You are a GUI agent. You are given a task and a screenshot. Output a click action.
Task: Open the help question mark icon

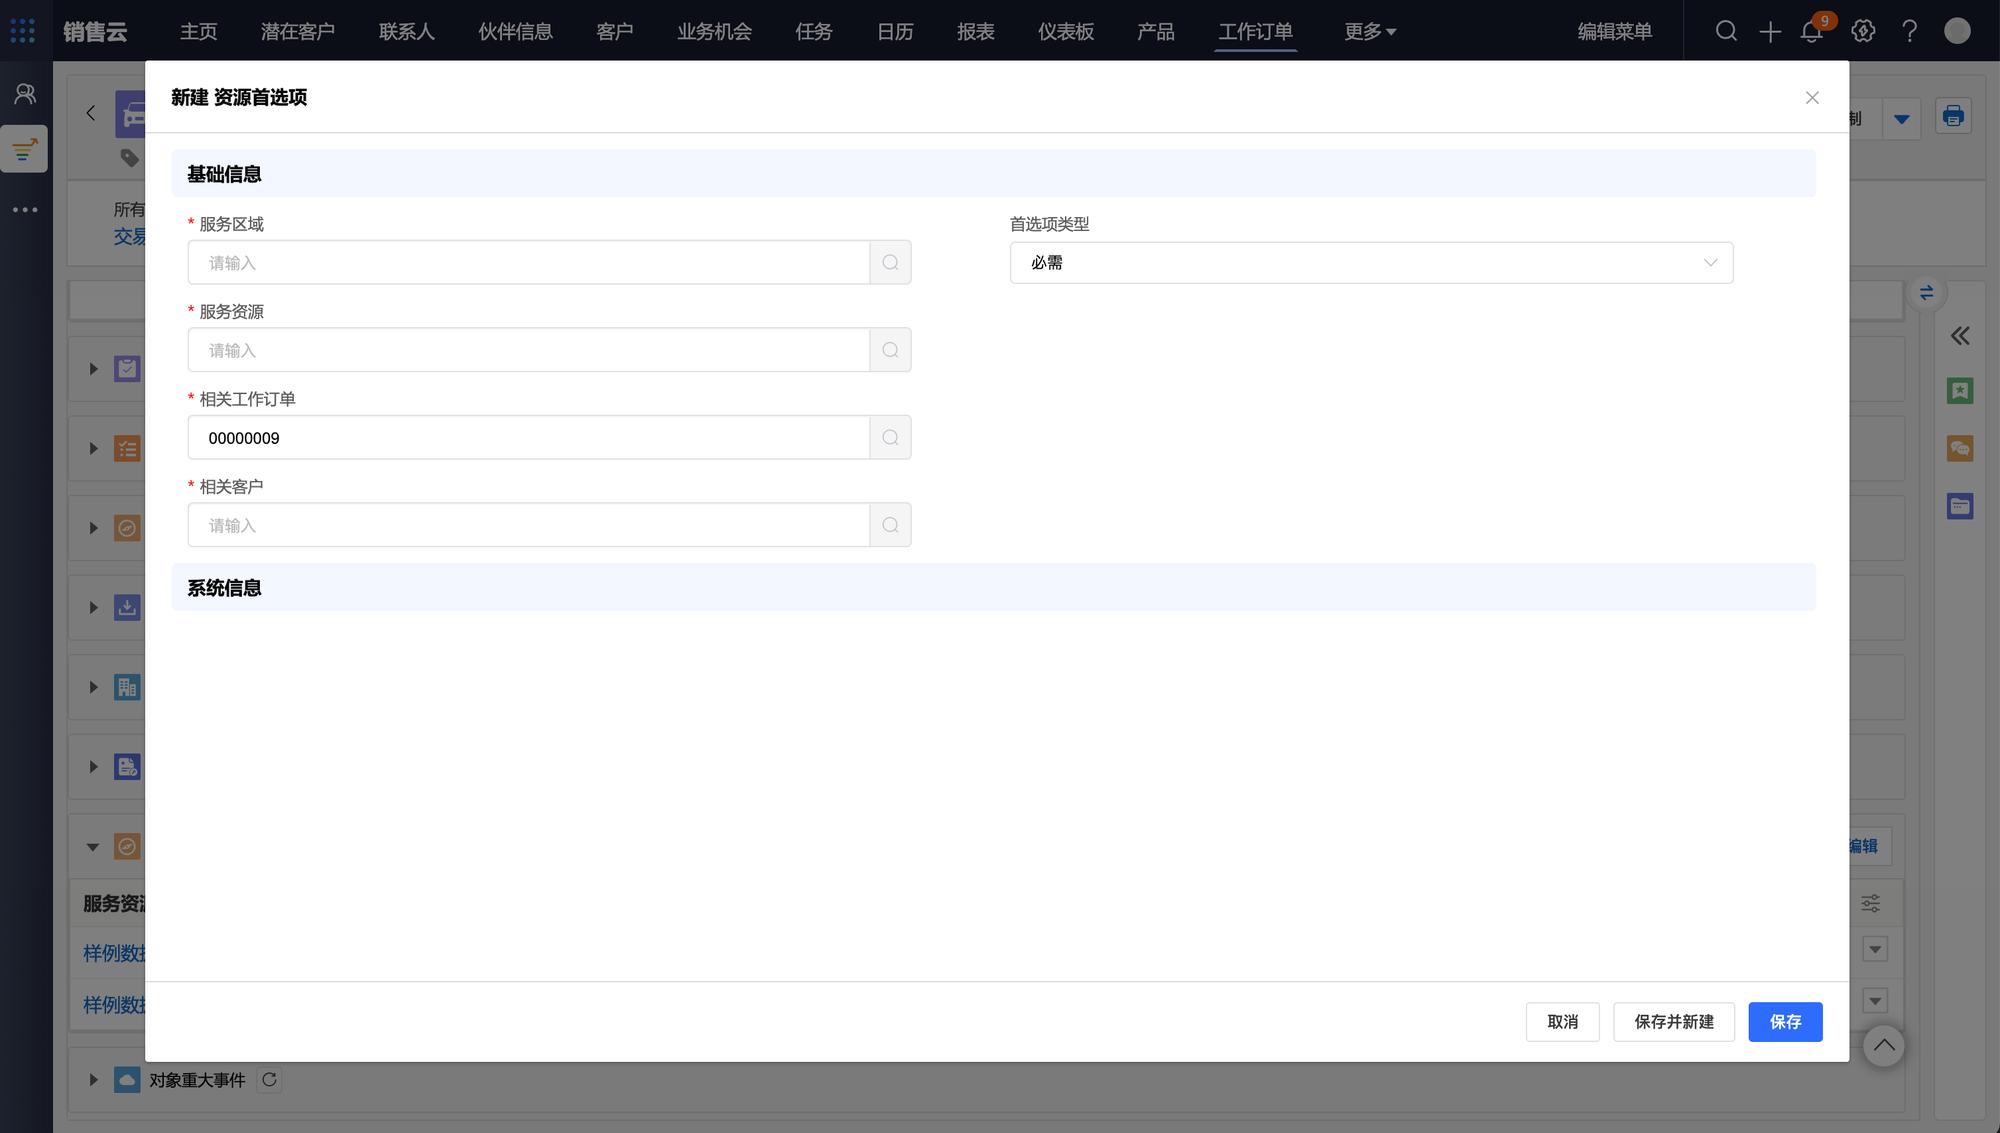coord(1909,31)
